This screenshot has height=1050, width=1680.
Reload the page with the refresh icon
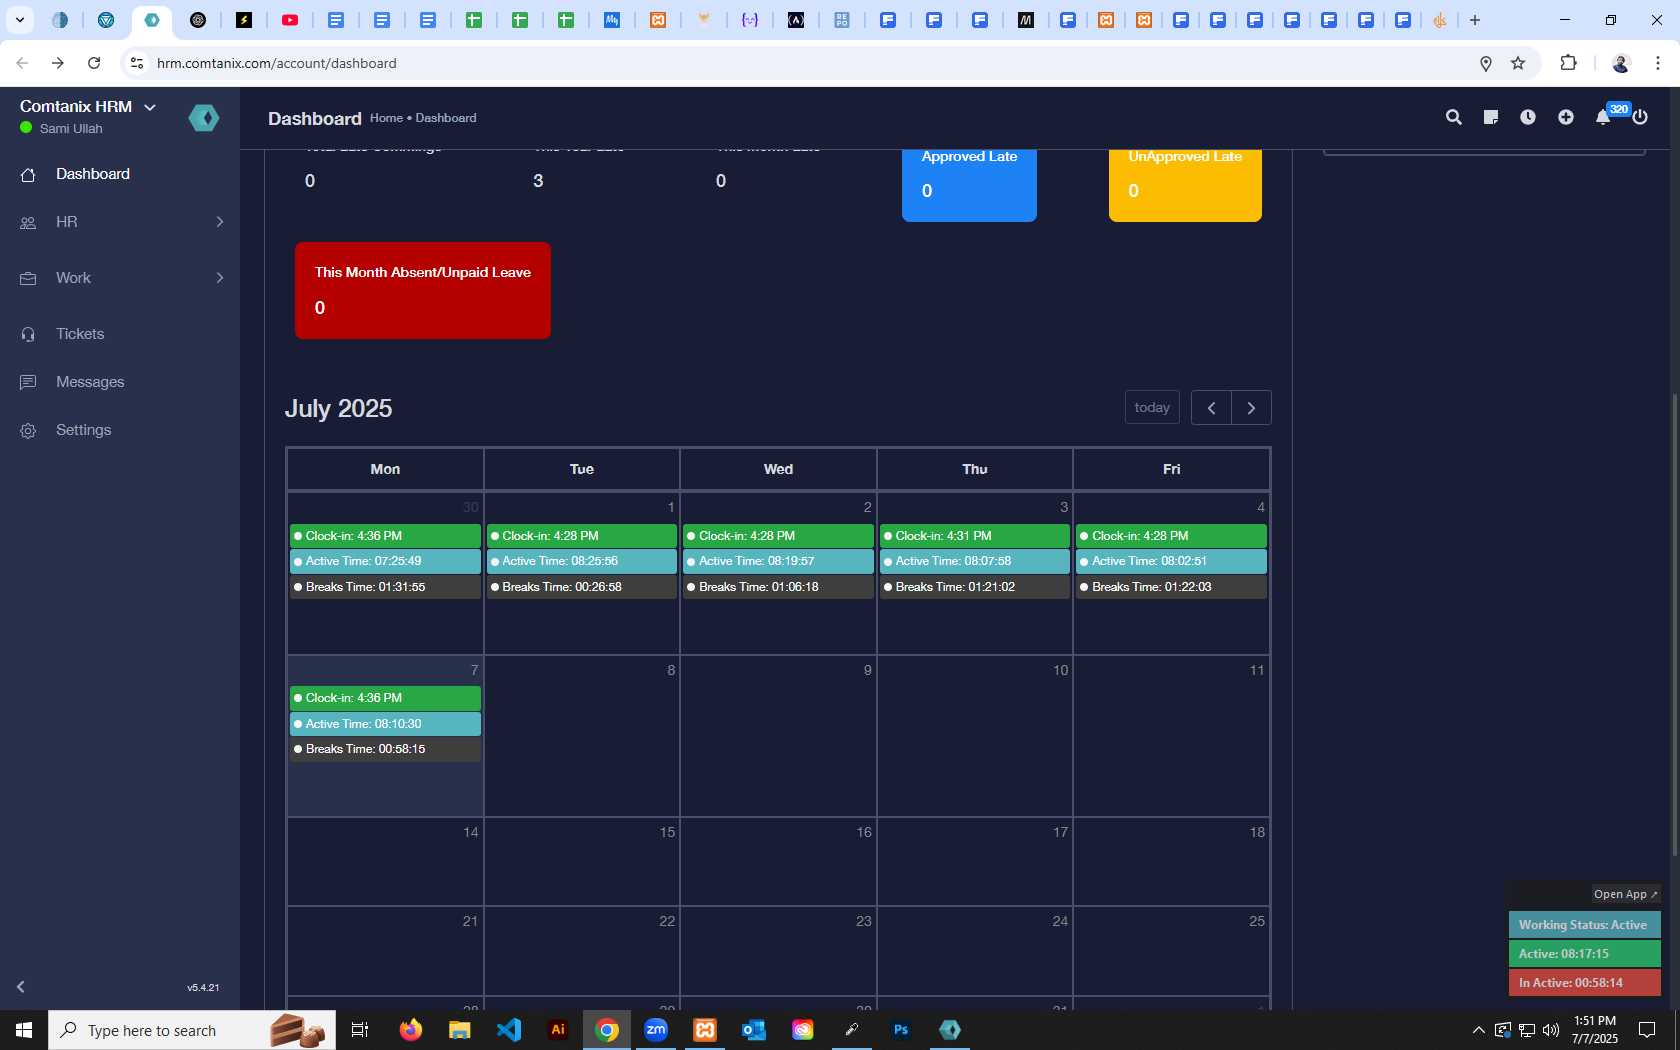click(x=94, y=63)
